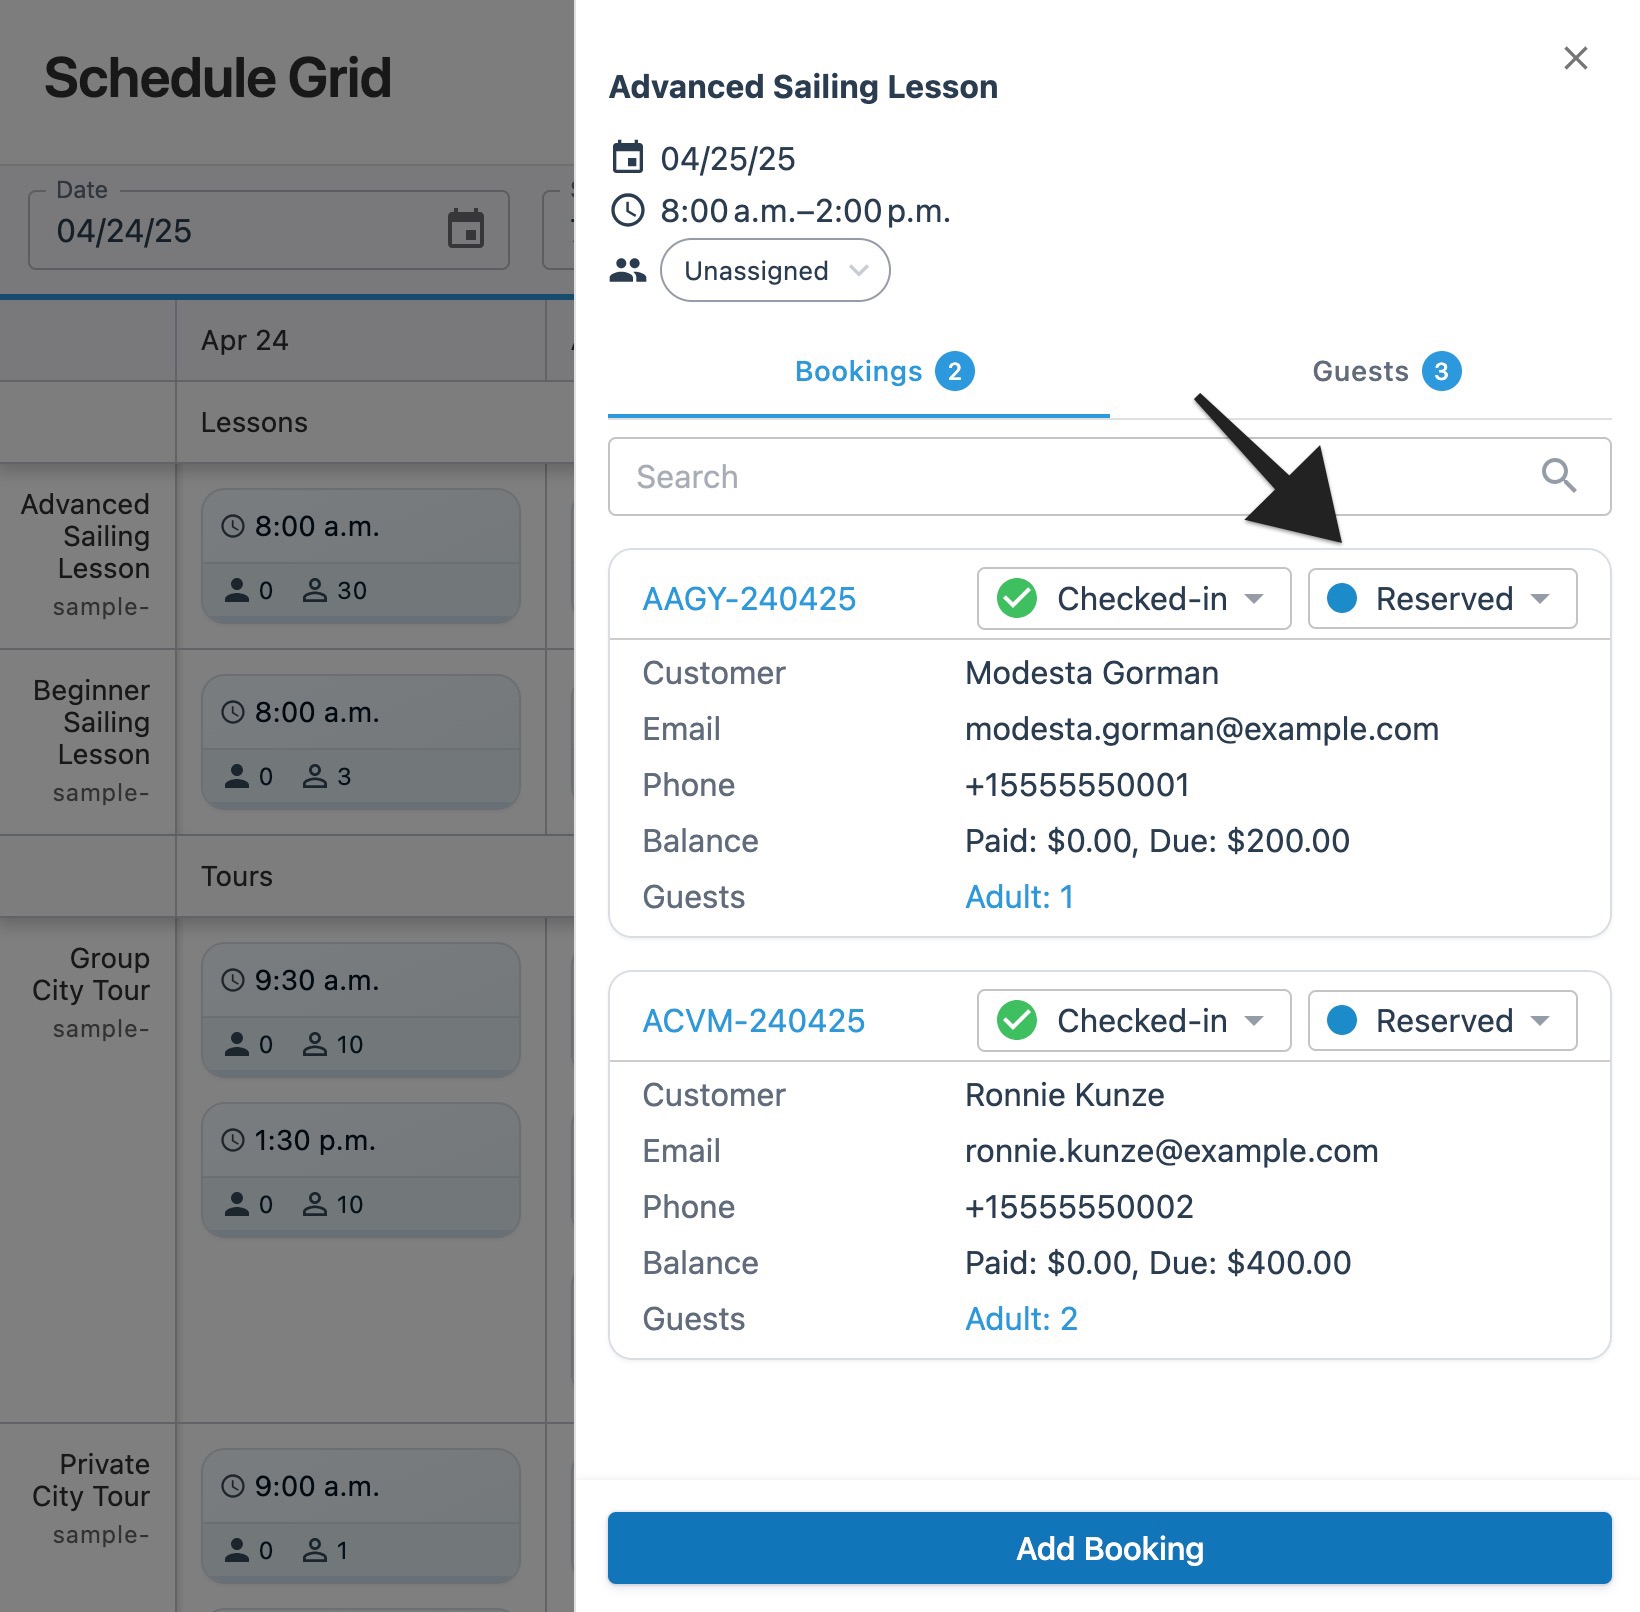This screenshot has width=1640, height=1612.
Task: Click the Add Booking button
Action: pos(1109,1548)
